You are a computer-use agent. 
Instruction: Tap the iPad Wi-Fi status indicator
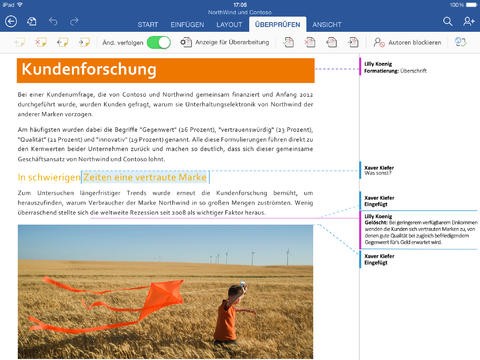click(x=12, y=5)
